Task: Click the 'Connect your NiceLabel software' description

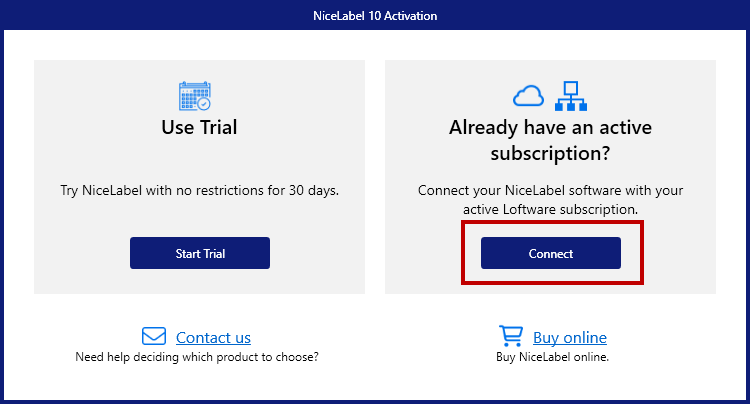Action: pos(550,200)
